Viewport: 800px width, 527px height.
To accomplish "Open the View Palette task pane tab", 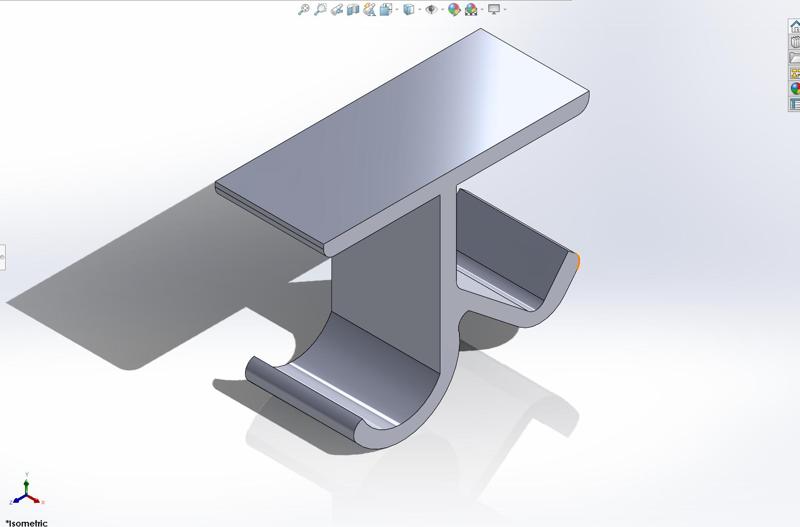I will [794, 73].
